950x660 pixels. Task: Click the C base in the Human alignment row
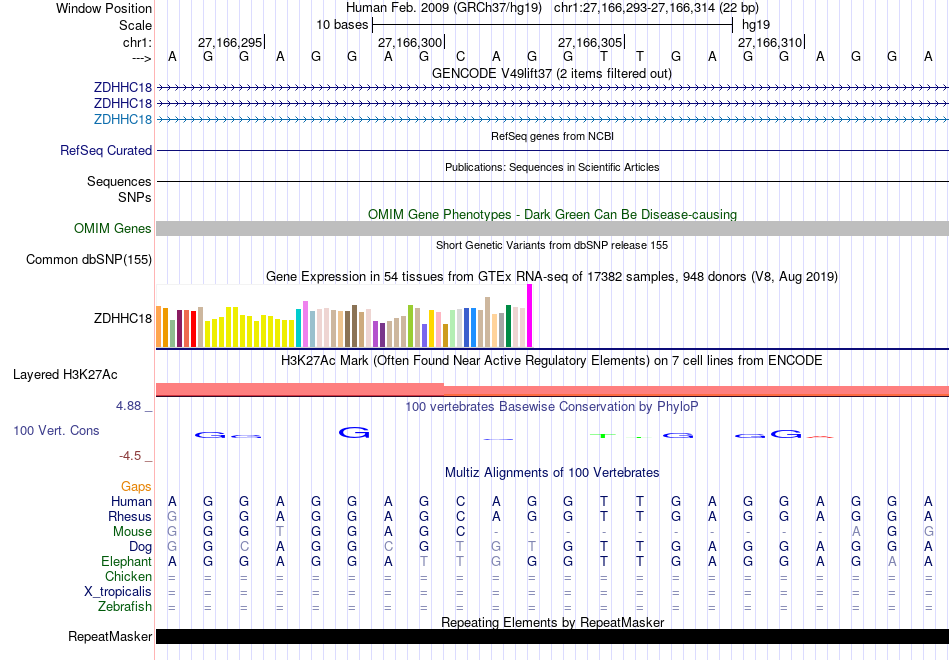pos(460,502)
